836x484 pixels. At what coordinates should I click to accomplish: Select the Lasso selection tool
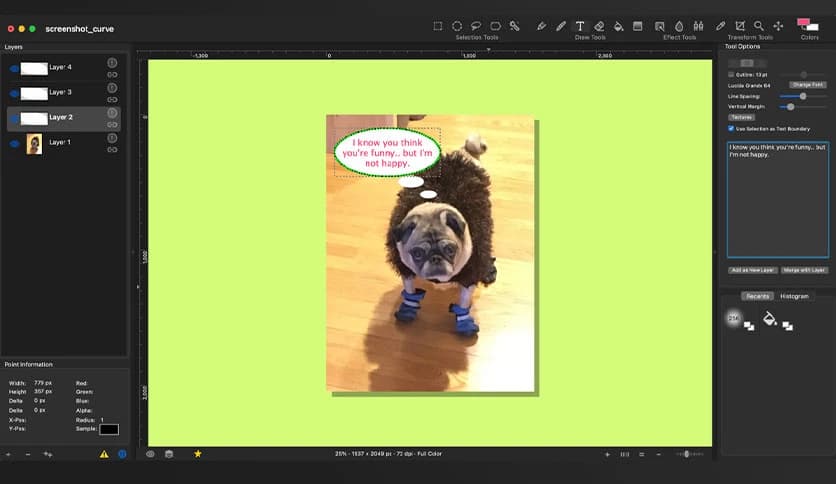(x=476, y=26)
